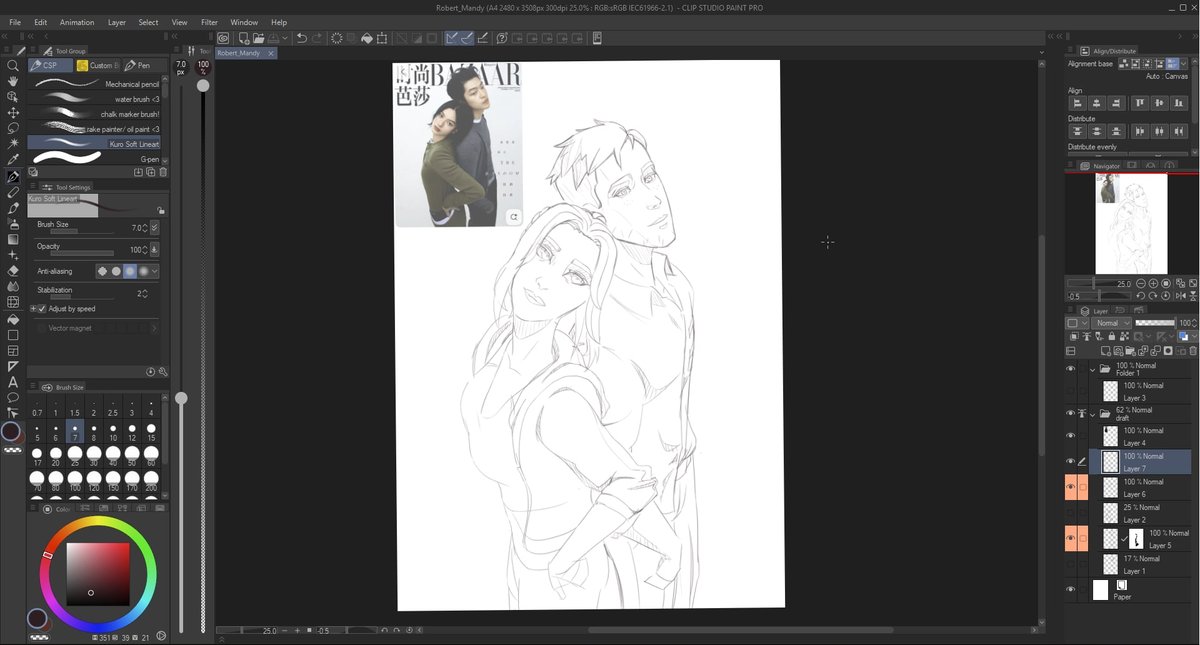
Task: Toggle visibility of Layer 4
Action: [x=1070, y=436]
